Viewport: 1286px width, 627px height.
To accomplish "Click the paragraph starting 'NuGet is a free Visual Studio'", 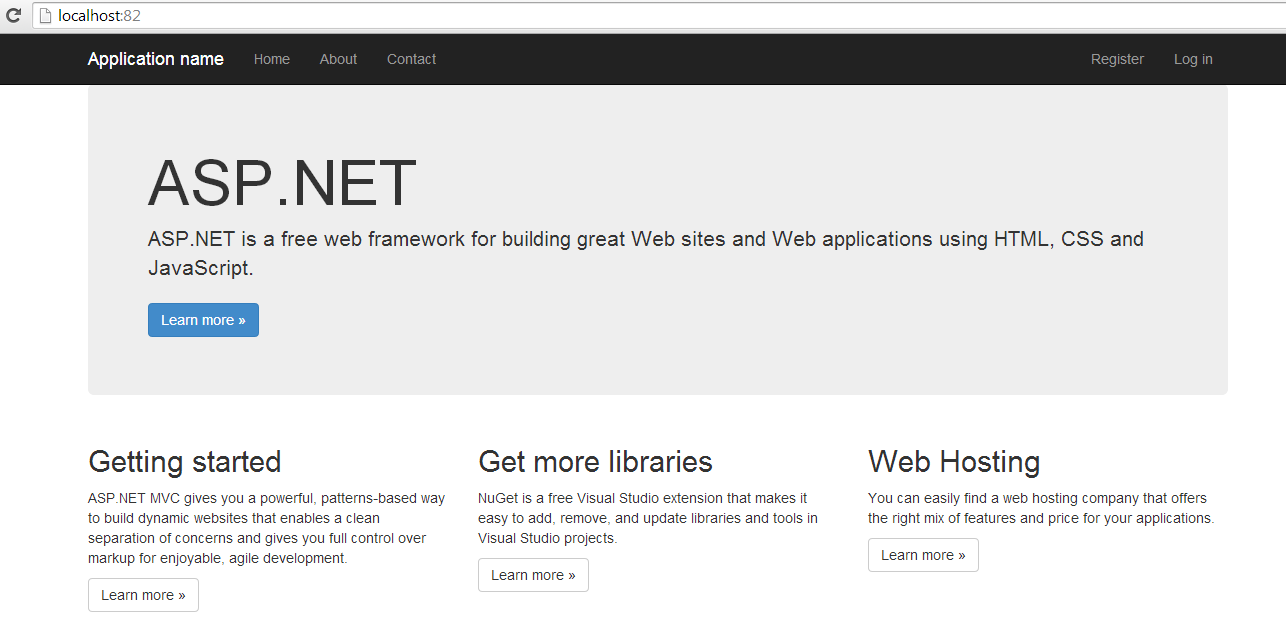I will coord(648,518).
